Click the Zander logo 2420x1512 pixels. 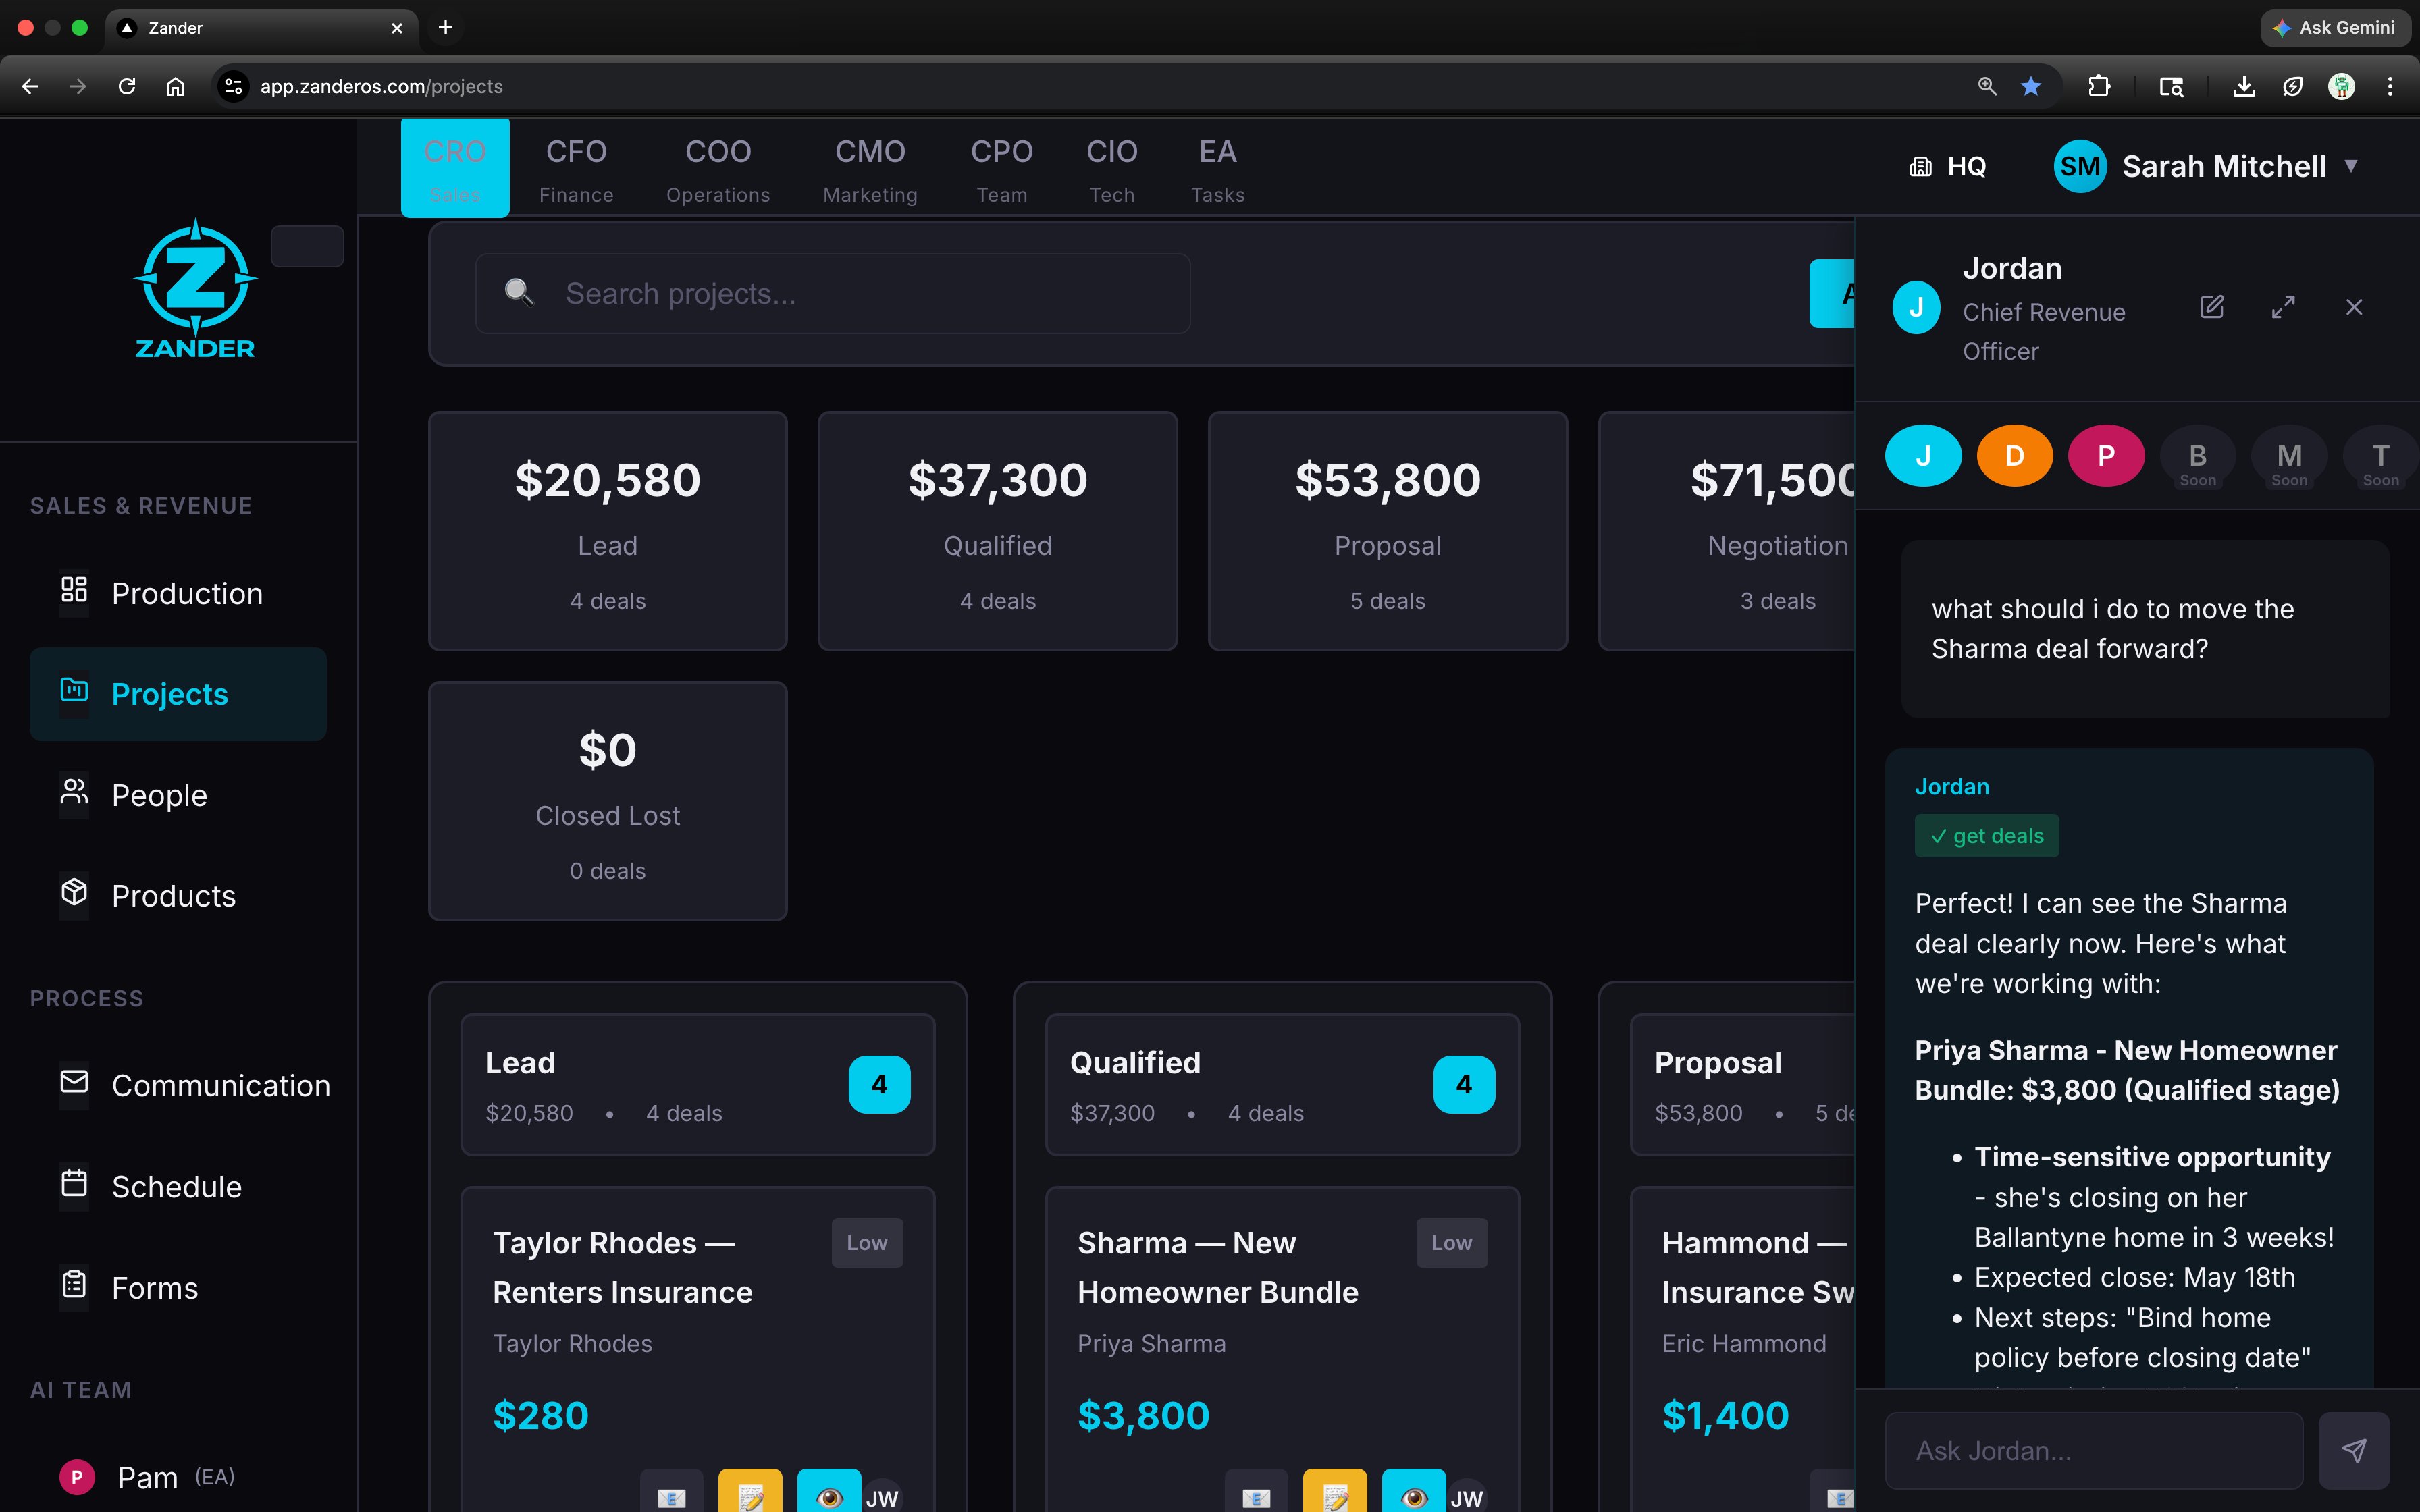point(195,289)
